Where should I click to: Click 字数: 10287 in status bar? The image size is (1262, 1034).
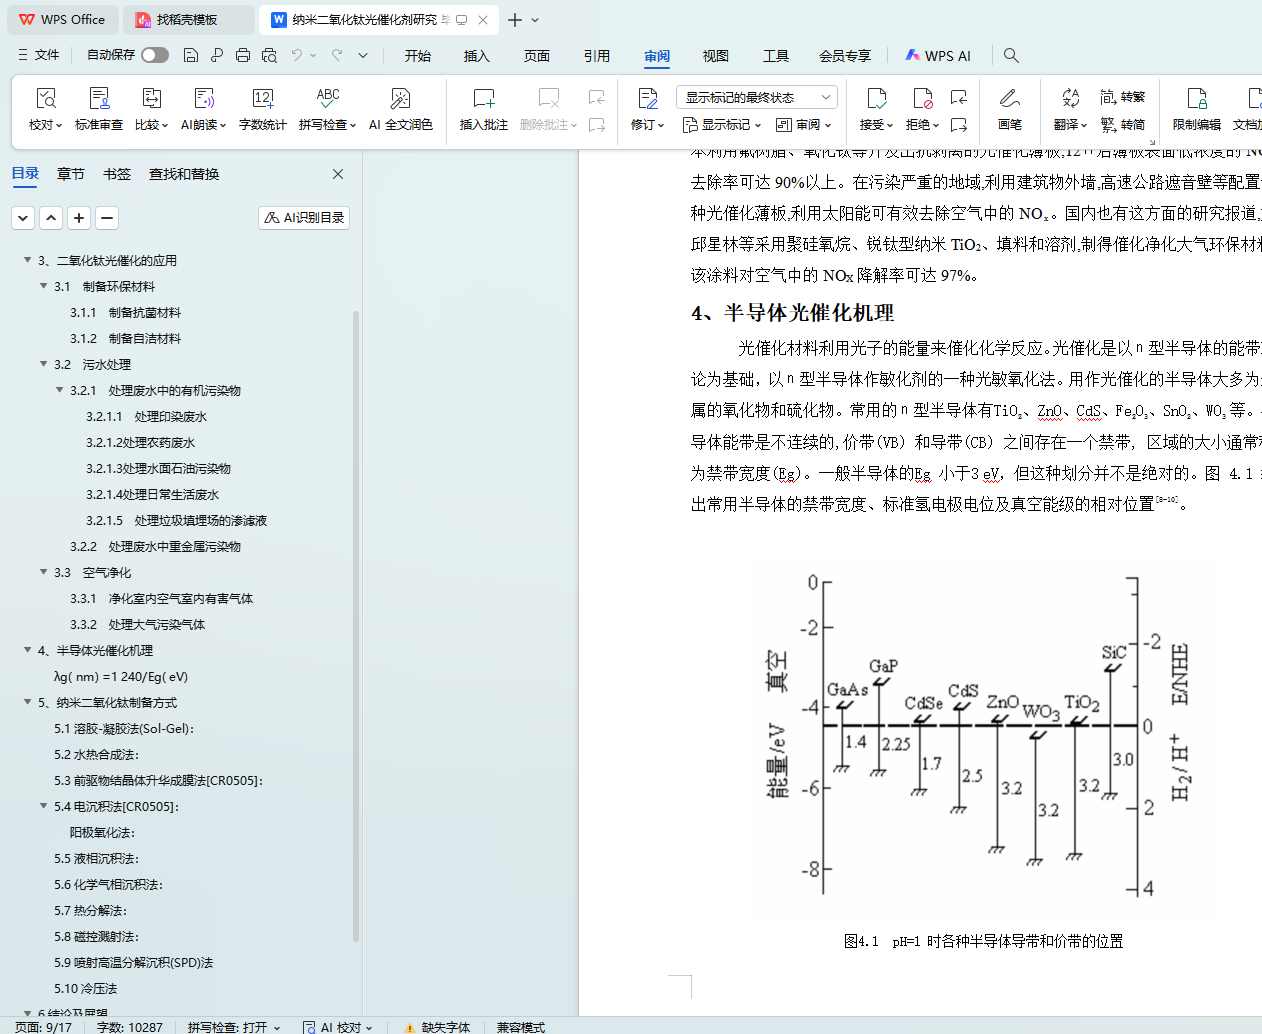(129, 1027)
